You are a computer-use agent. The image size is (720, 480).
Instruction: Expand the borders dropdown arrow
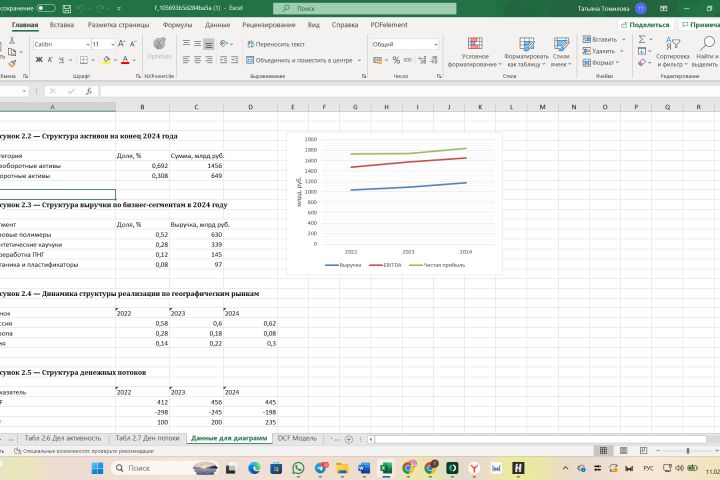click(93, 60)
